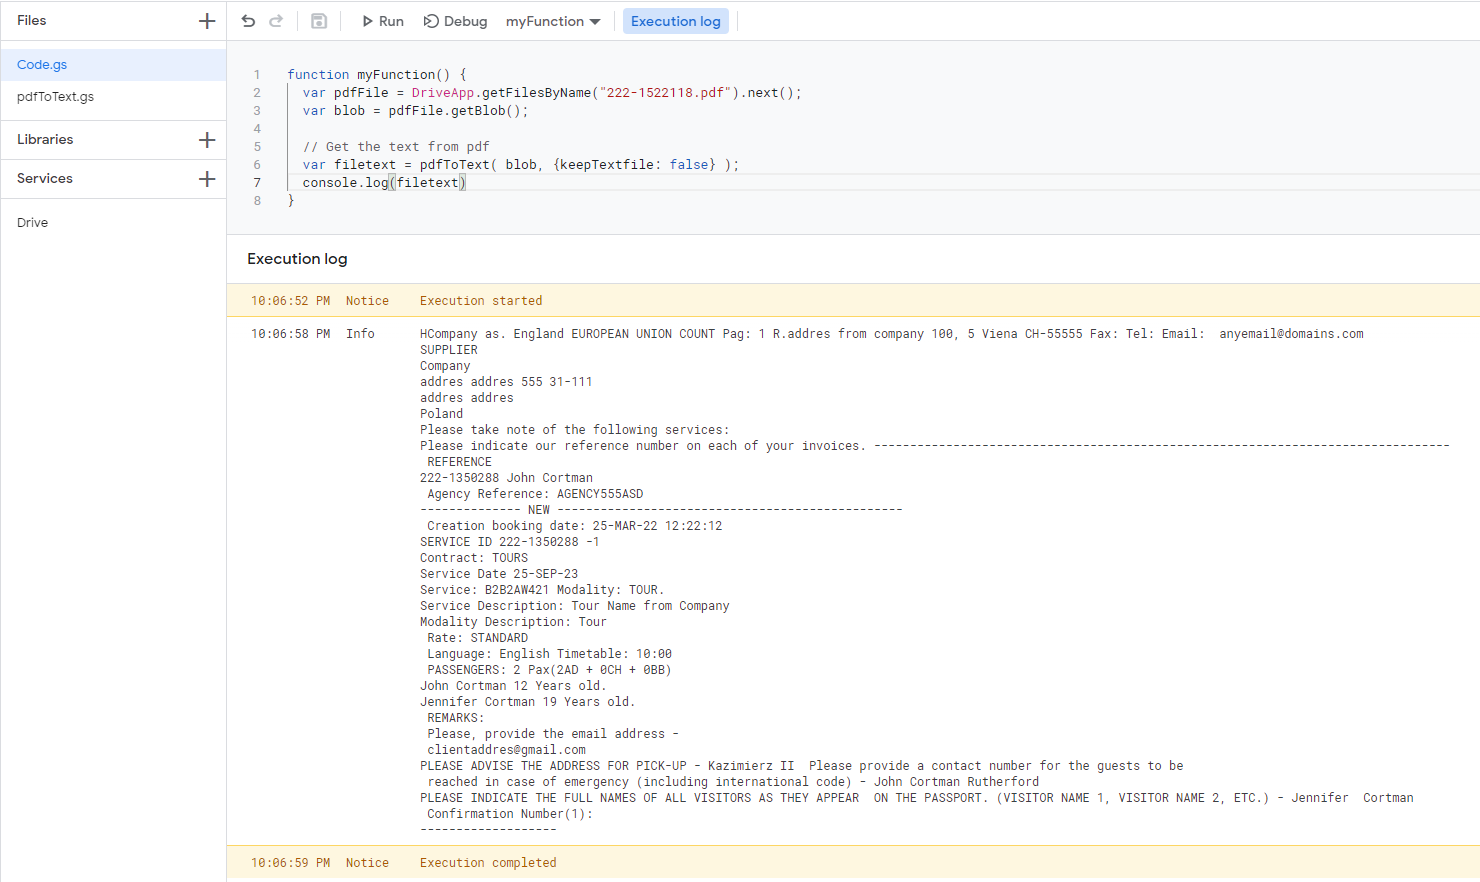Add a service with the plus icon

tap(207, 179)
